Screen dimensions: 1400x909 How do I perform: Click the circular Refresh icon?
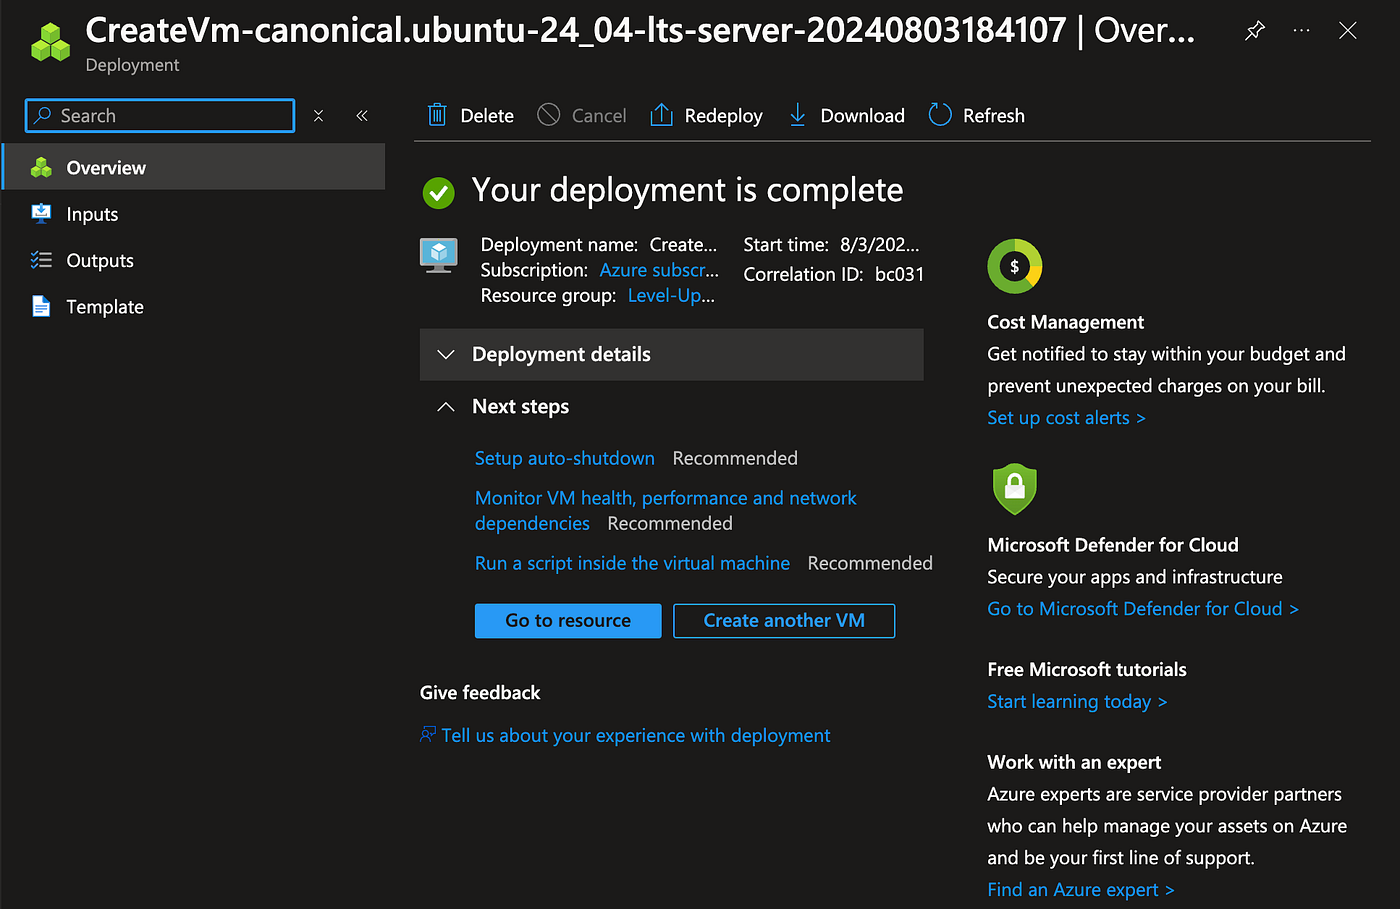940,115
